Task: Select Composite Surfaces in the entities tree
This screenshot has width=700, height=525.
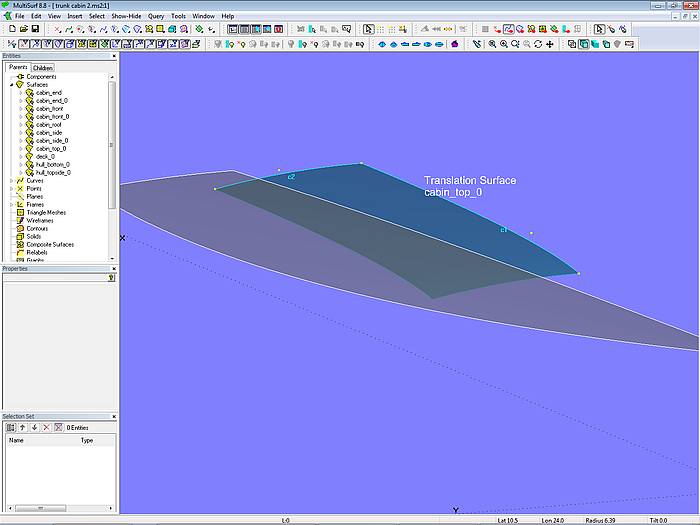Action: [52, 244]
